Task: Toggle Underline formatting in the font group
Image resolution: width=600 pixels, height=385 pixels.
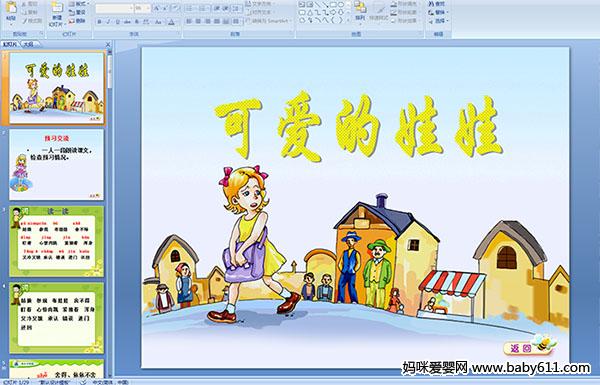Action: pos(117,22)
